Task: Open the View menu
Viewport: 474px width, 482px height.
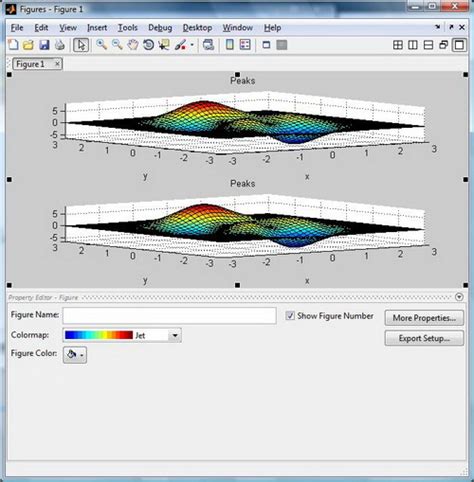Action: pos(68,28)
